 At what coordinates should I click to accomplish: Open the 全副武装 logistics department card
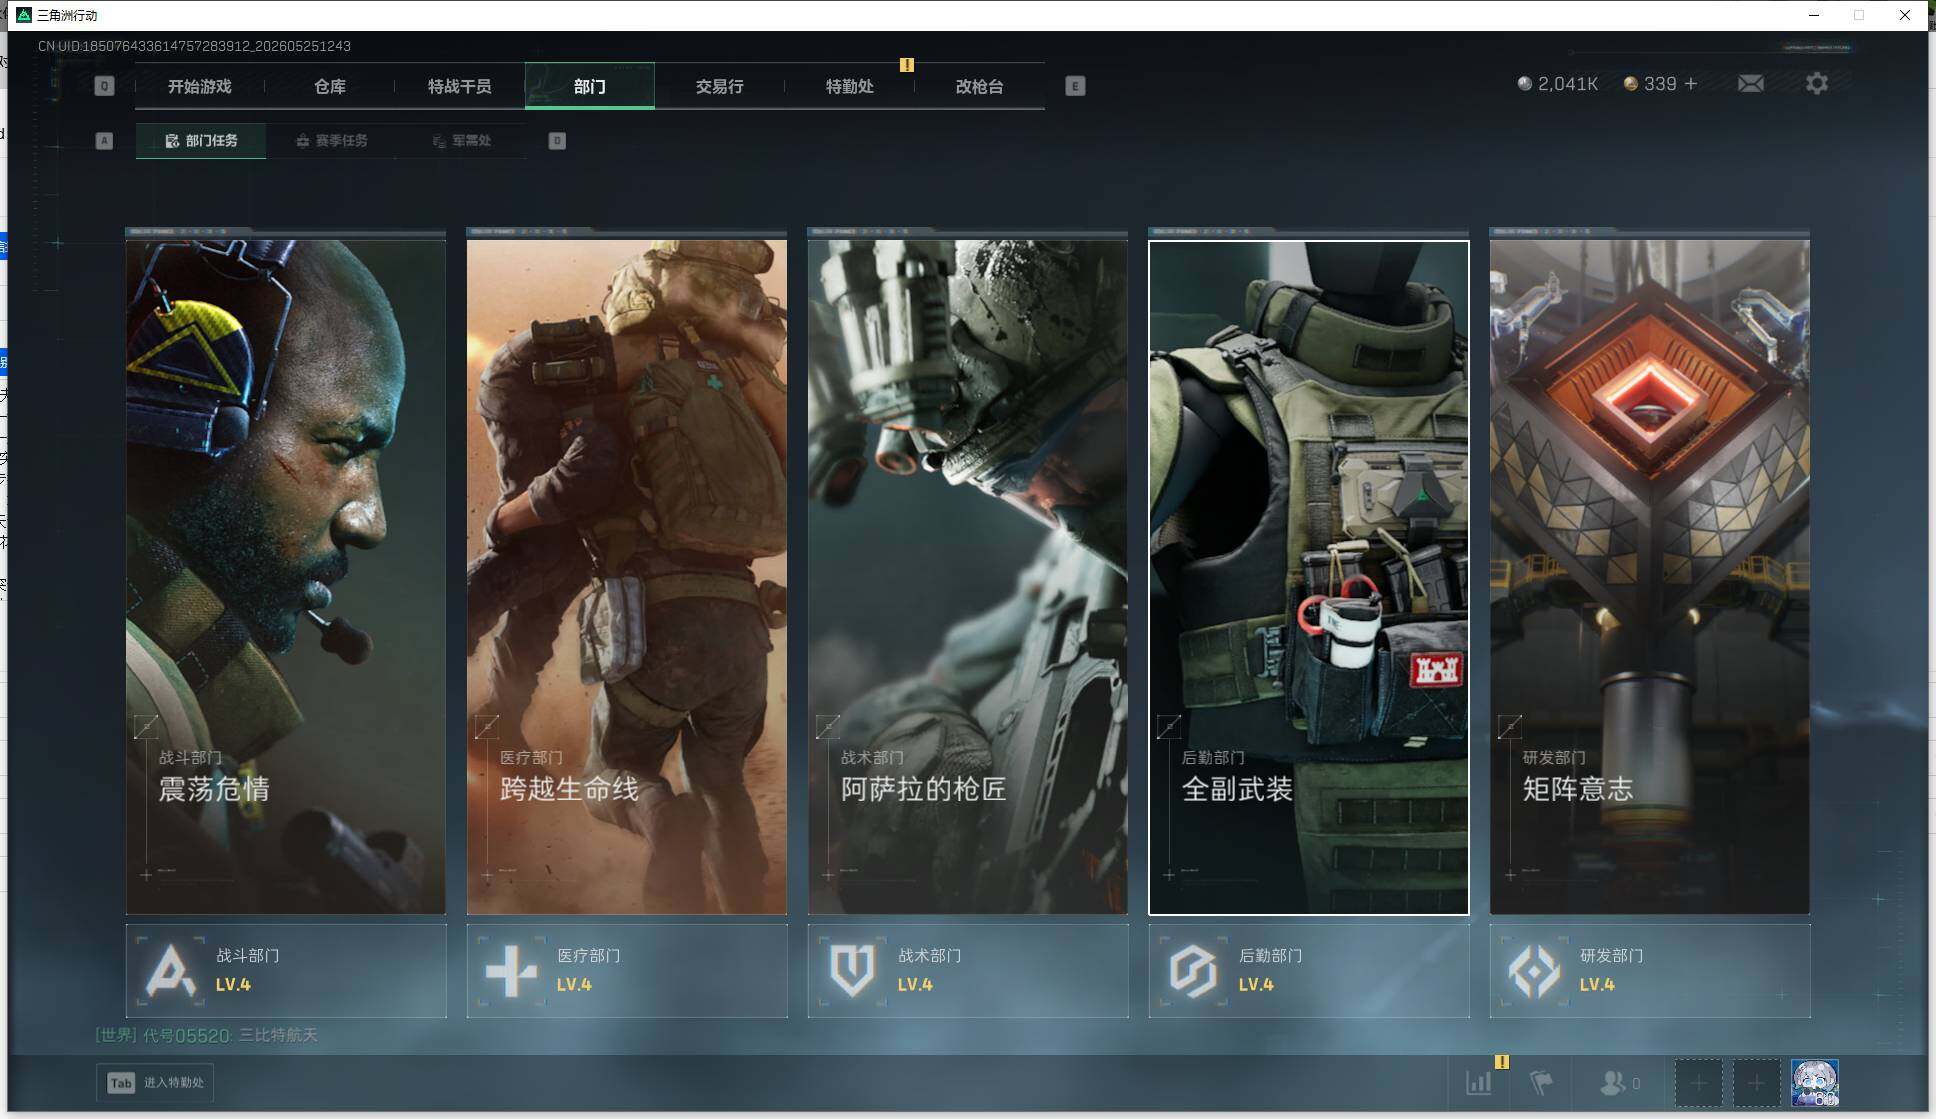point(1309,577)
